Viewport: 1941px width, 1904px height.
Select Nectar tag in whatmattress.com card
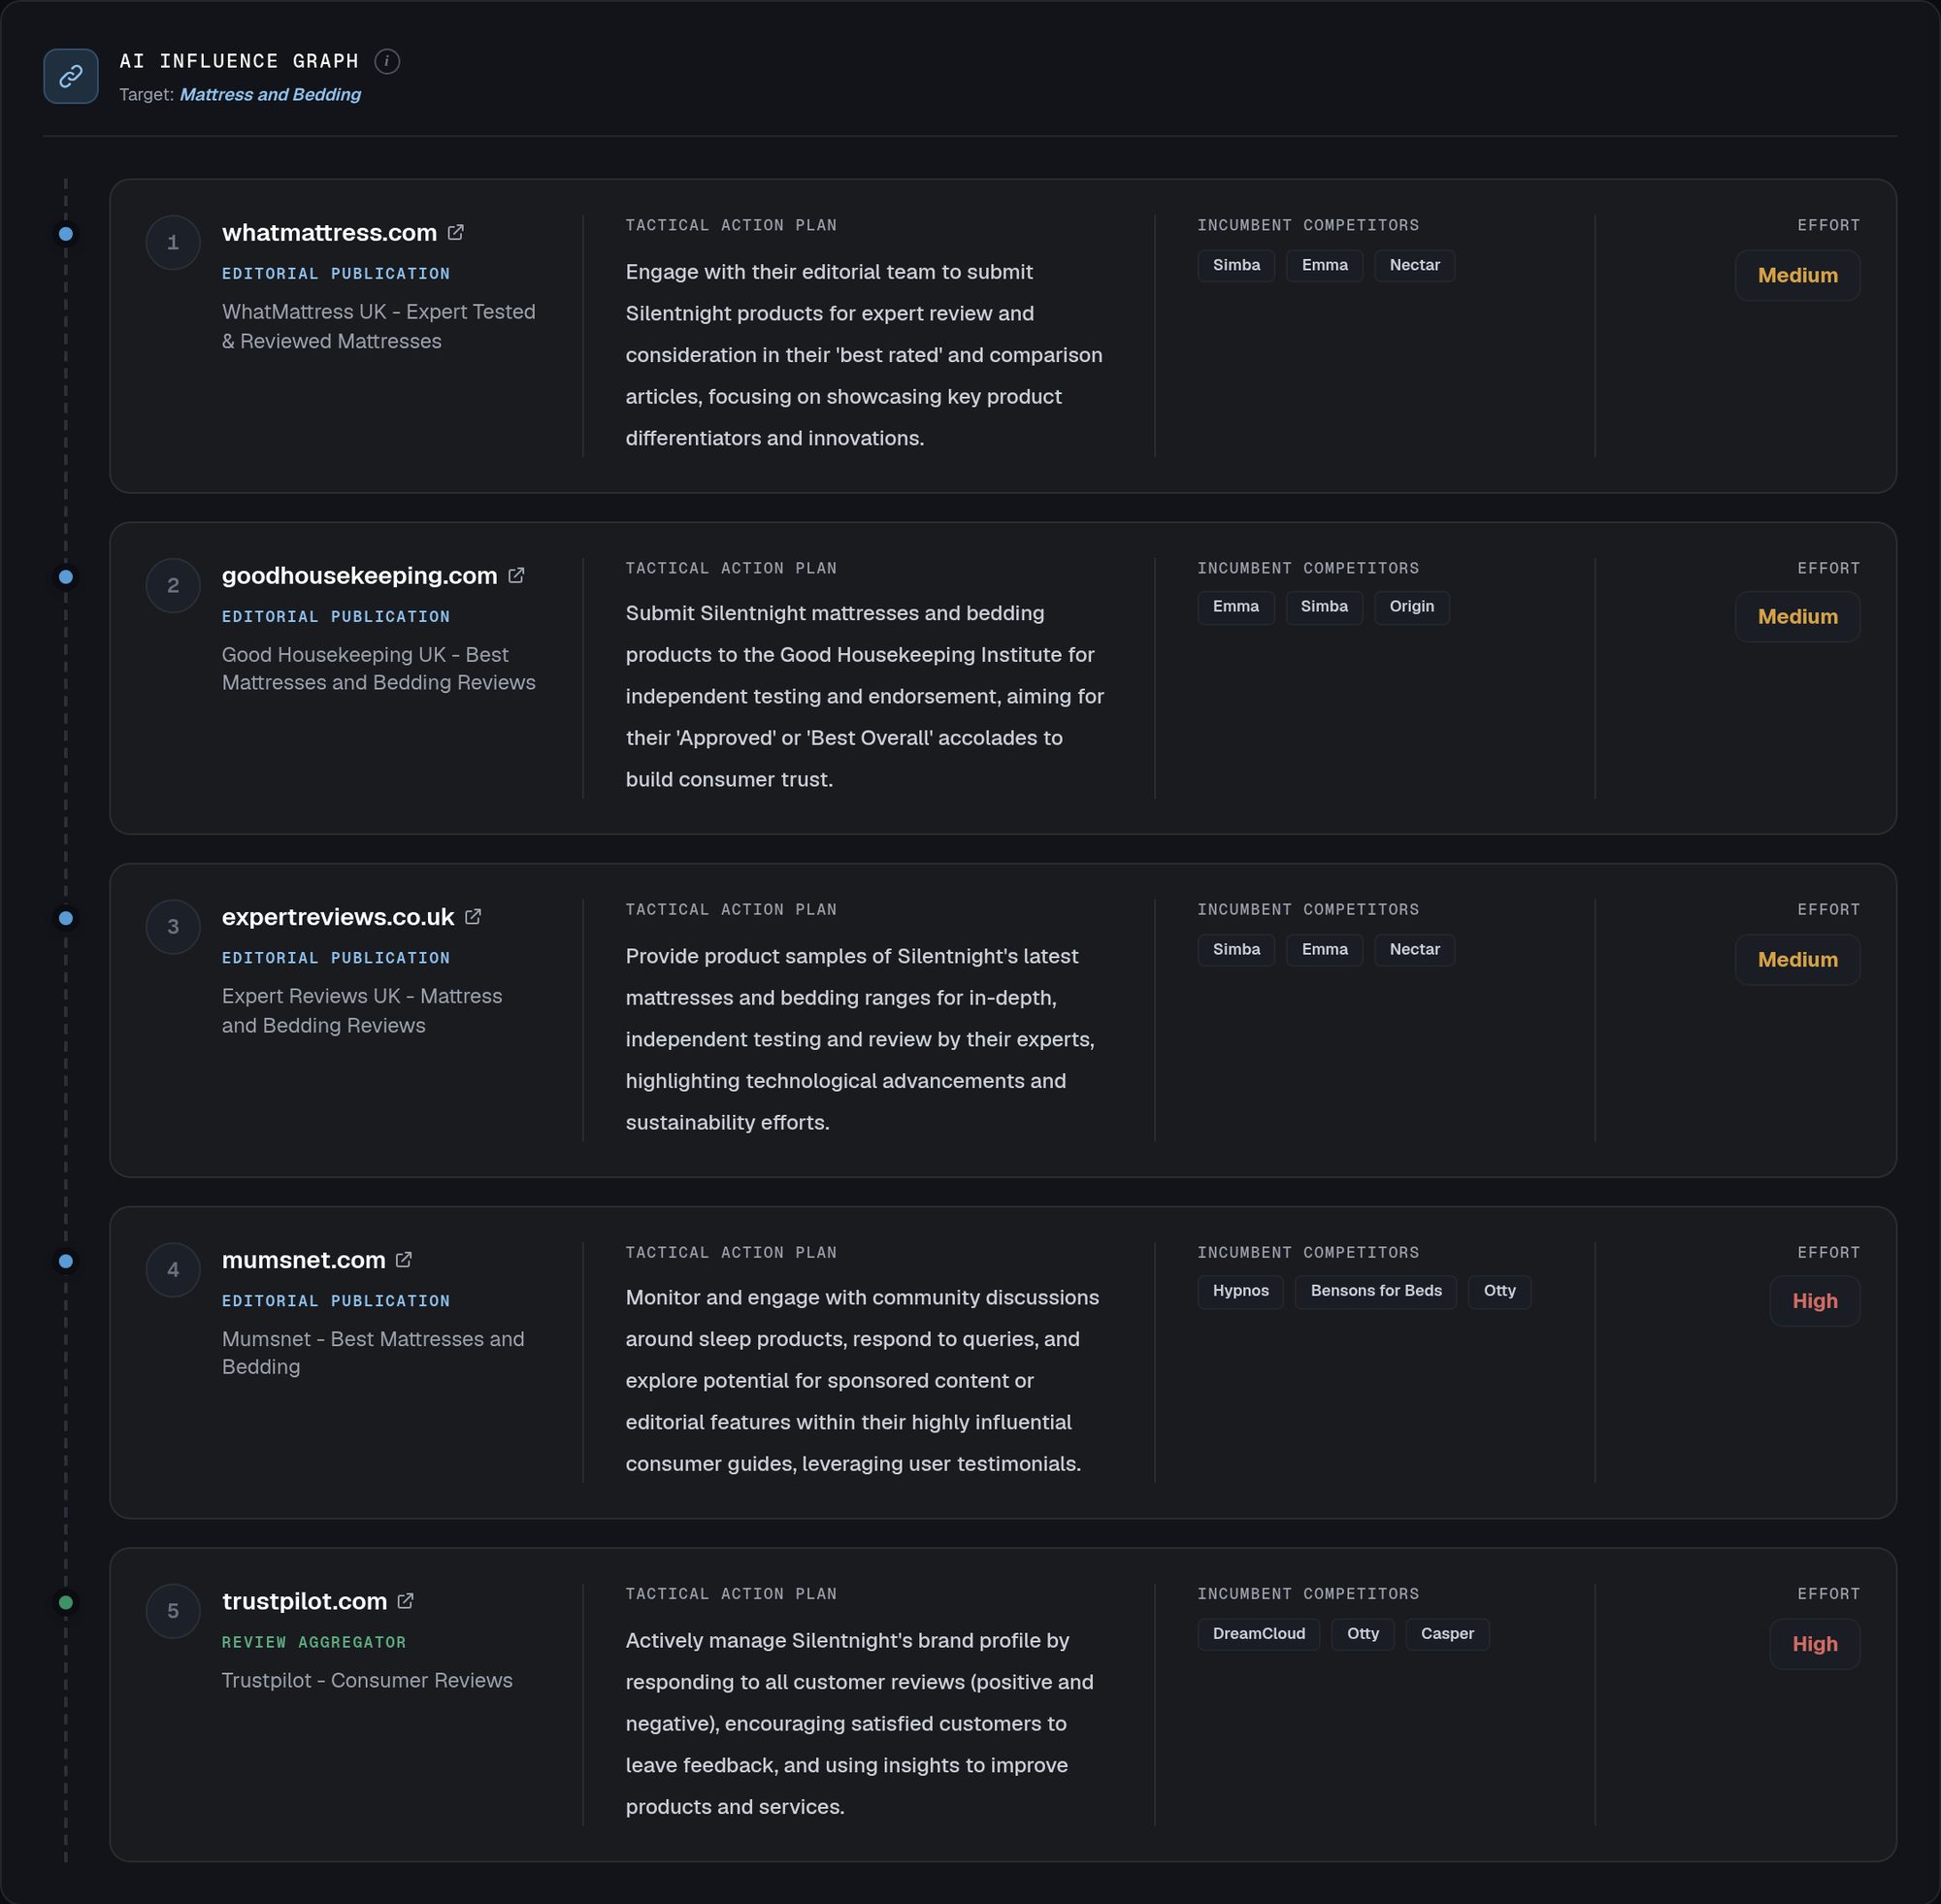[1414, 266]
